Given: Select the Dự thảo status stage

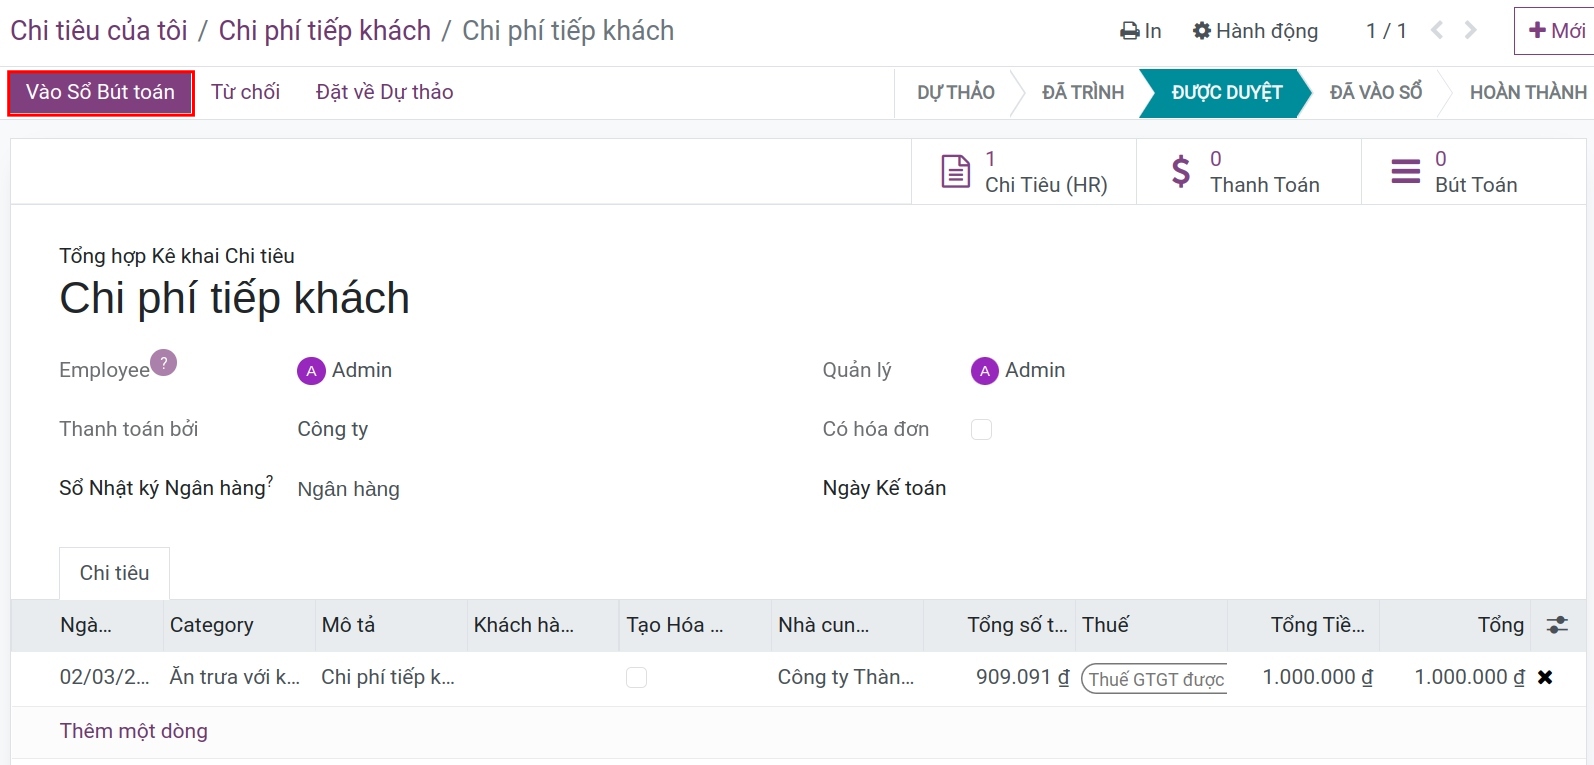Looking at the screenshot, I should (955, 92).
